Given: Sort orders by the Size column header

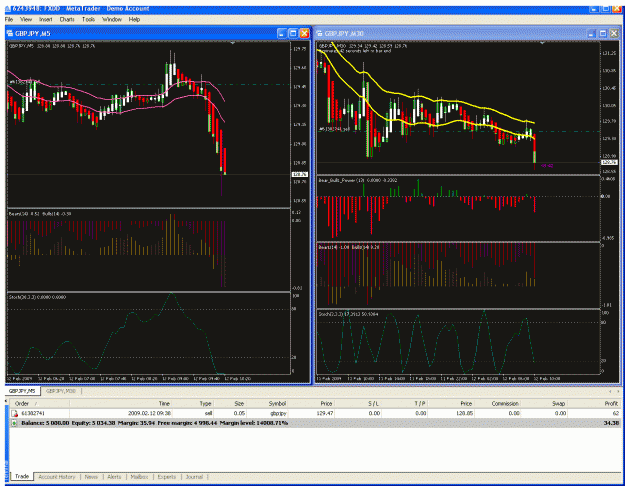Looking at the screenshot, I should tap(230, 403).
